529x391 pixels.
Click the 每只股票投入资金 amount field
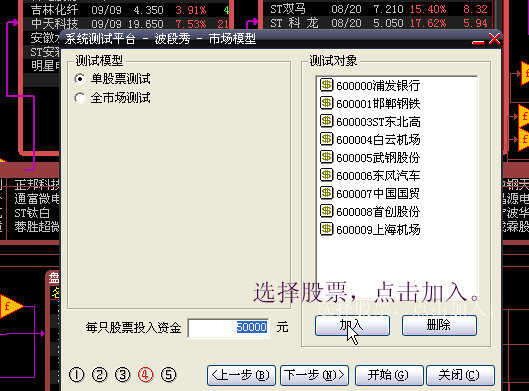pyautogui.click(x=228, y=328)
